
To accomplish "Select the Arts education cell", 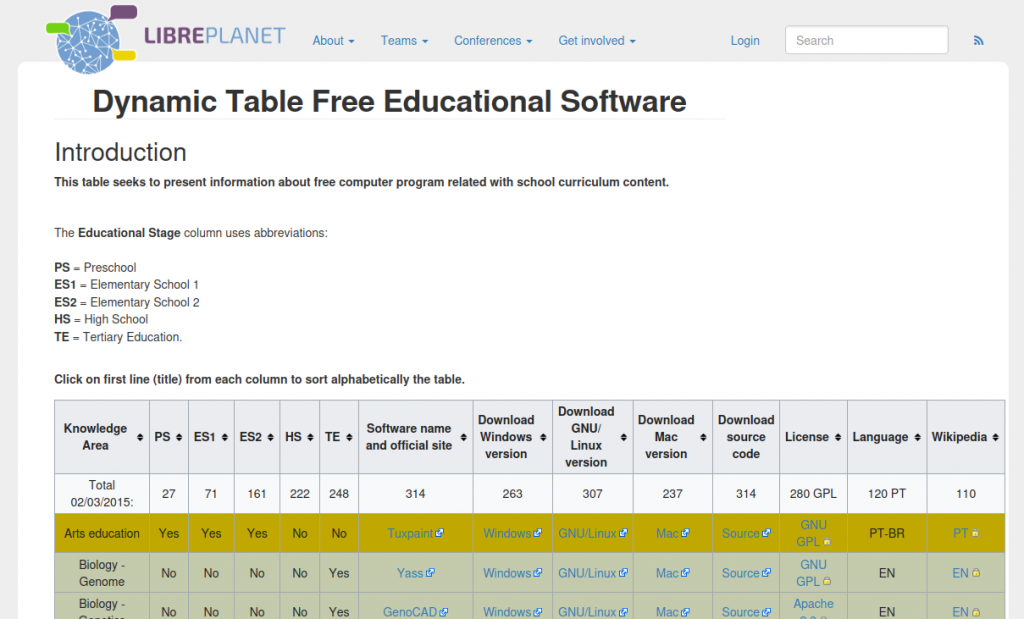I will pyautogui.click(x=102, y=533).
